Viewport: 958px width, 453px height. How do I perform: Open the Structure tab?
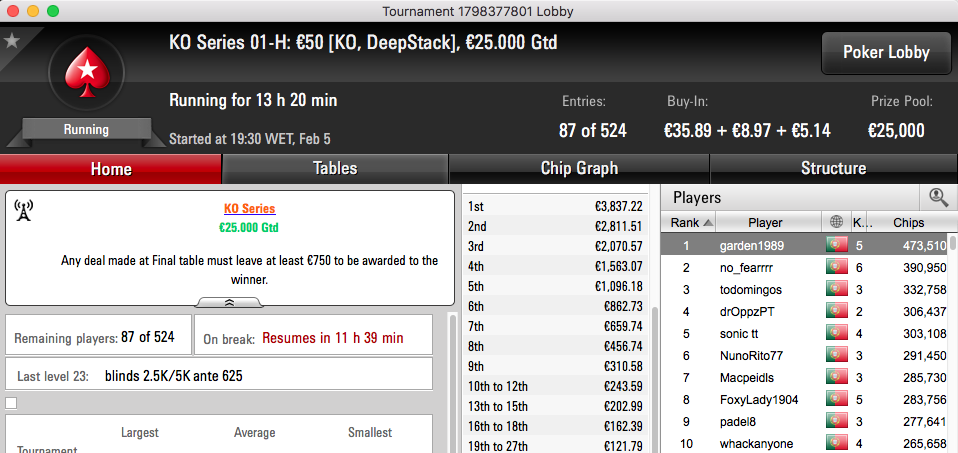(833, 169)
